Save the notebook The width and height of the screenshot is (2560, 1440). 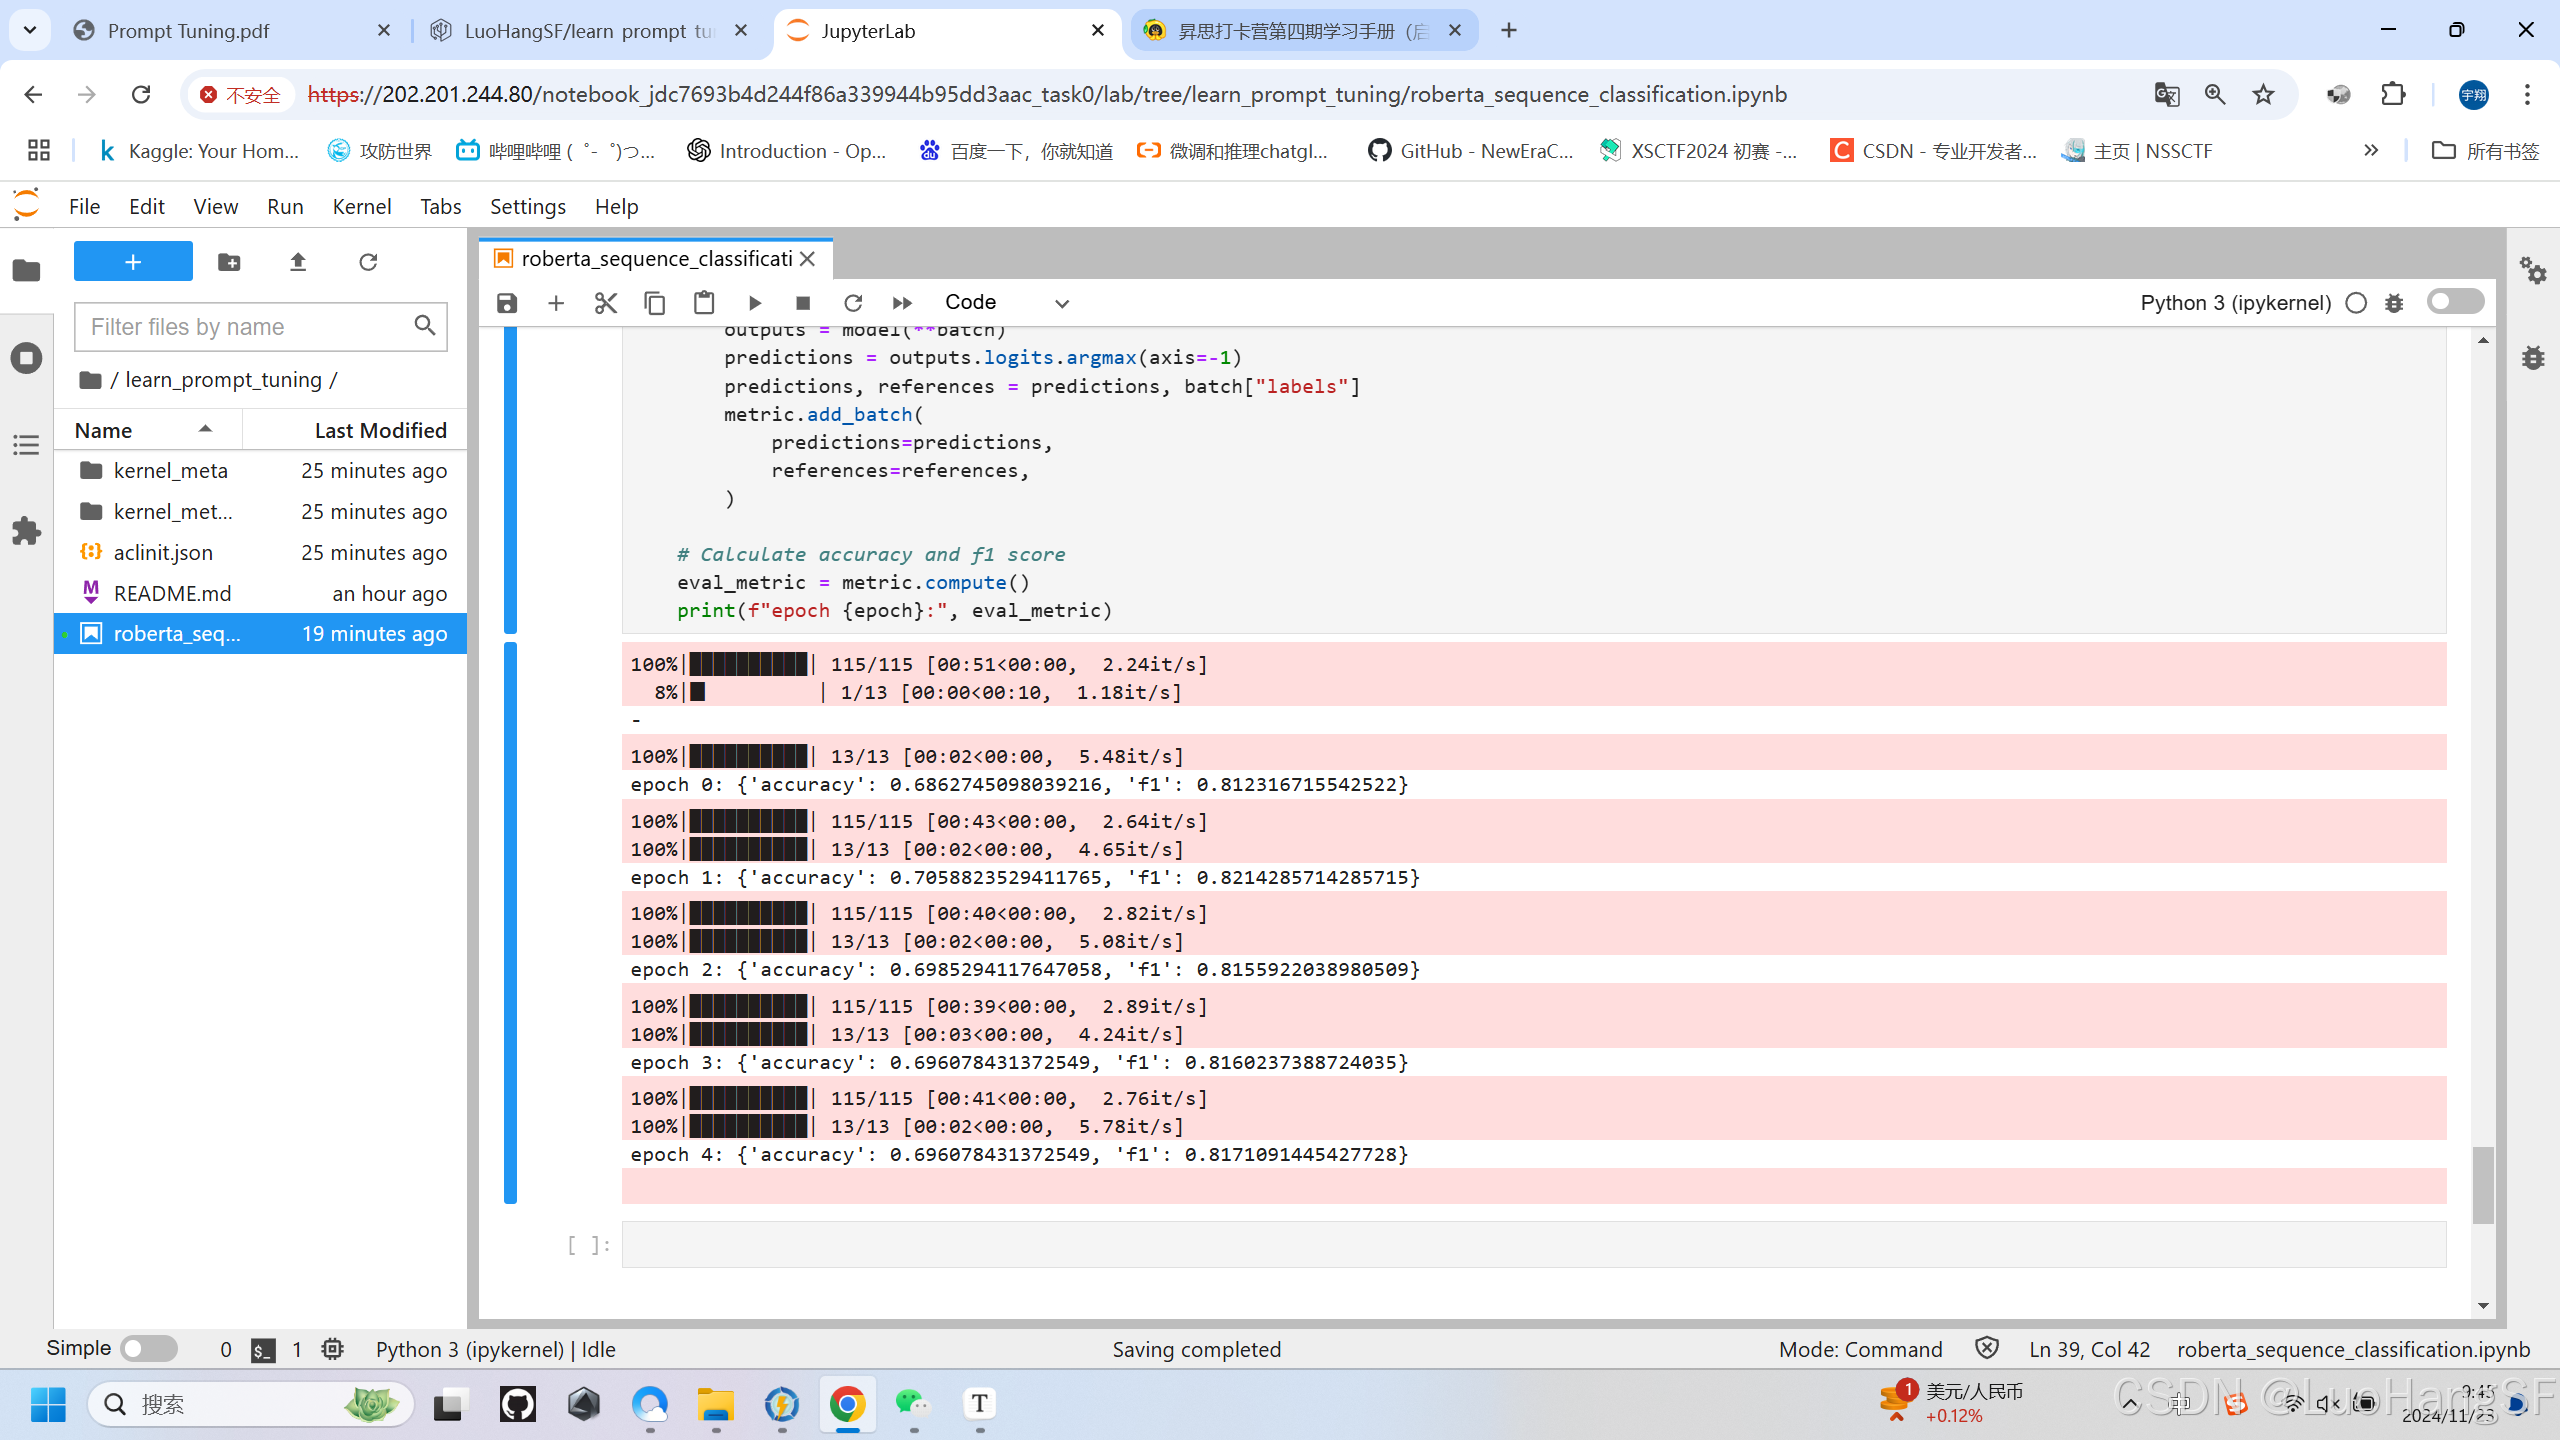point(506,302)
